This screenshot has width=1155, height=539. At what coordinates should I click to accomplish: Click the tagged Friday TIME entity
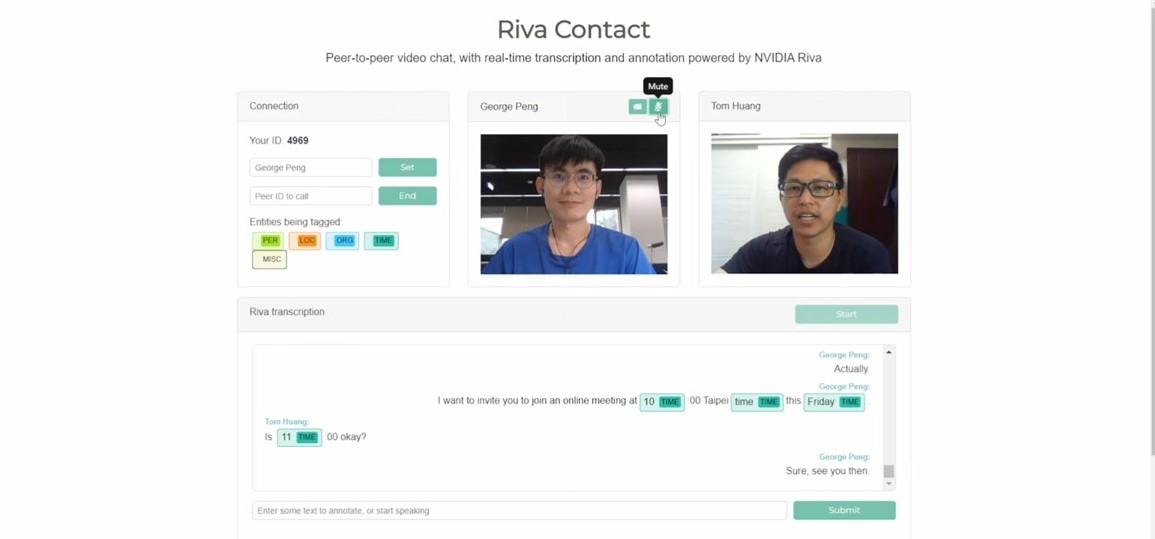coord(834,402)
